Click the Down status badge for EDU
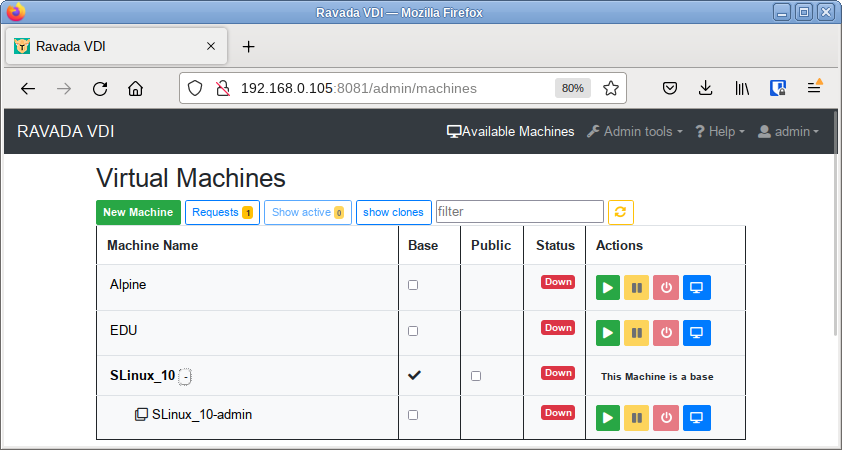Viewport: 842px width, 450px height. [x=558, y=328]
